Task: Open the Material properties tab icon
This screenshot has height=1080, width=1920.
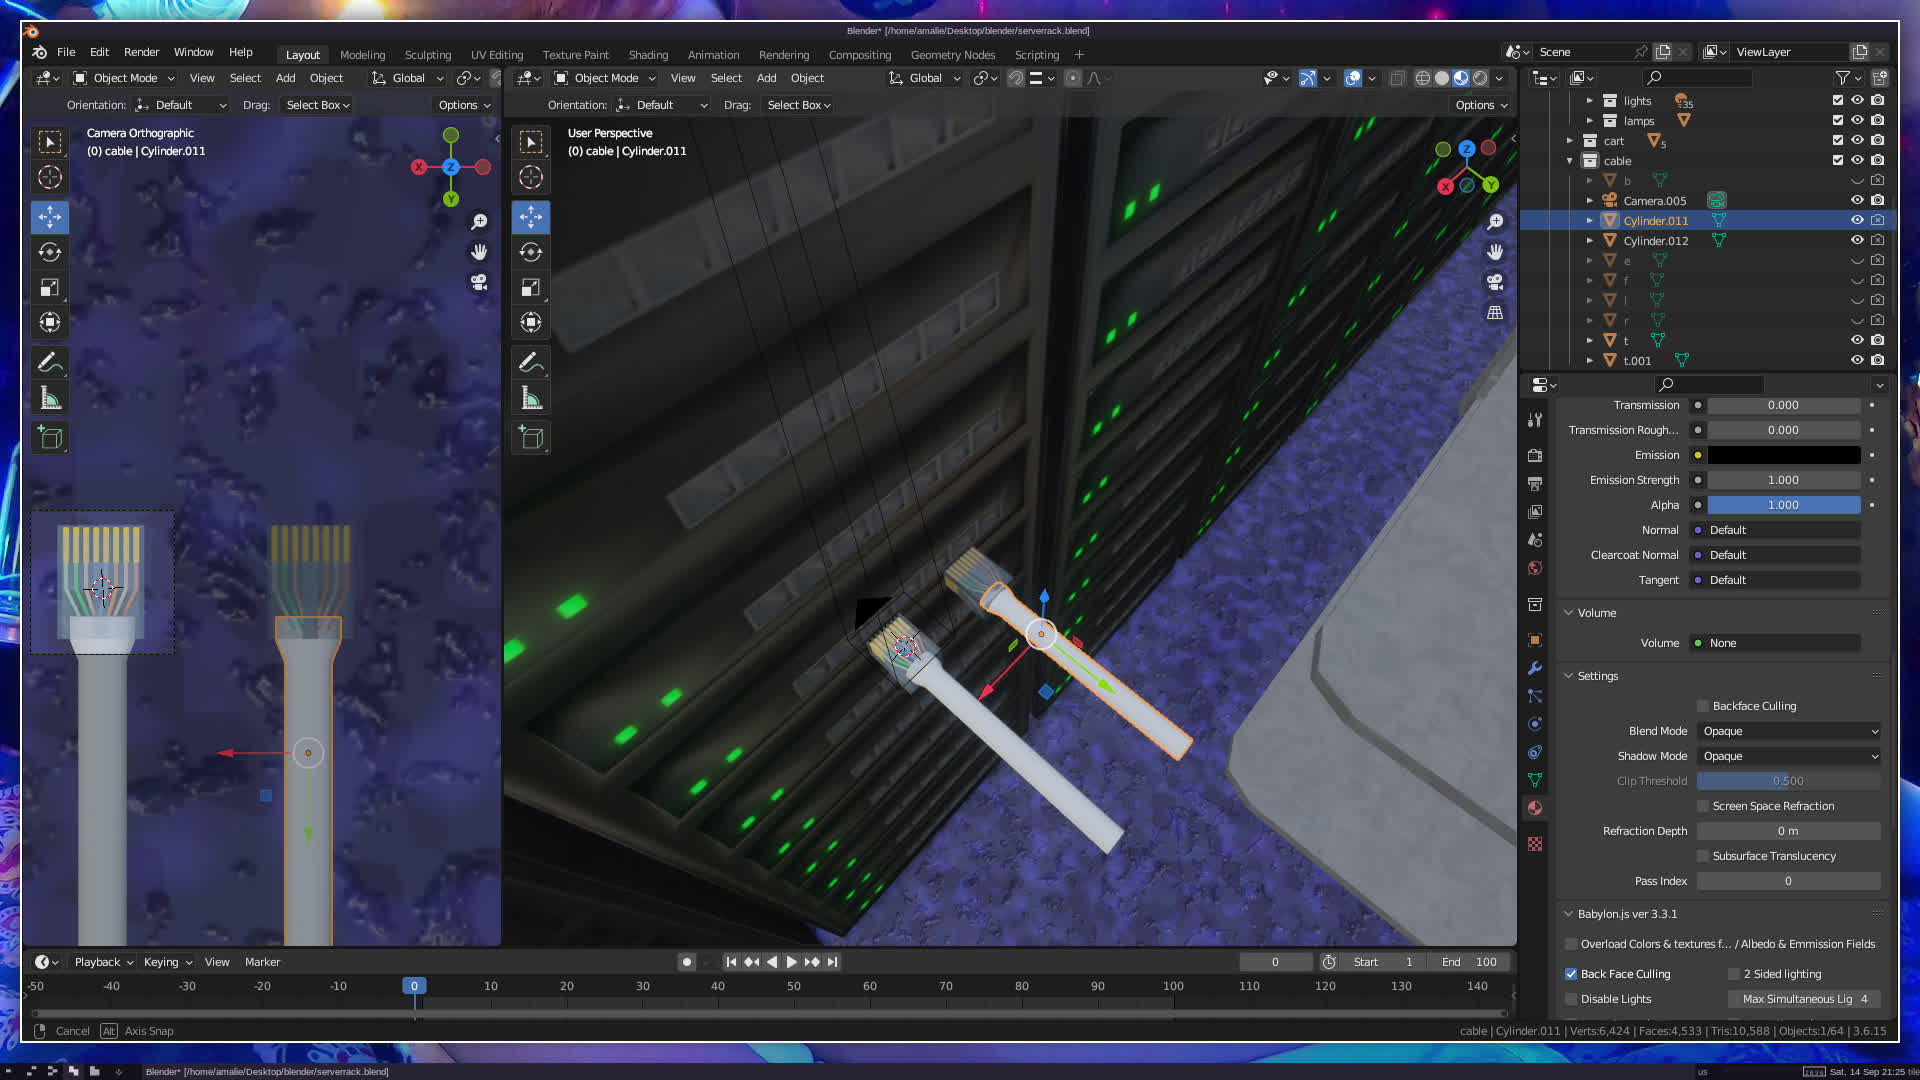Action: 1535,808
